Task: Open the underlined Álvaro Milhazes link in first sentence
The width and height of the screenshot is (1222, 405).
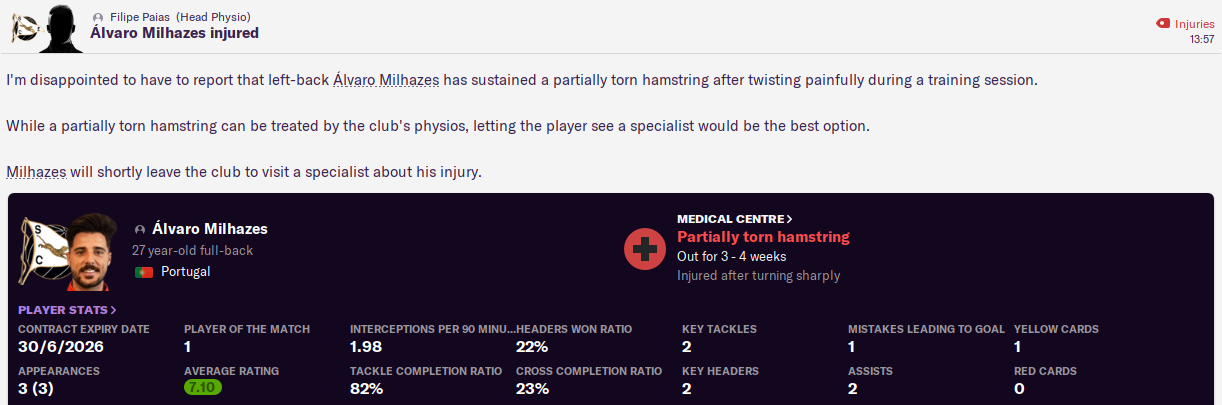Action: point(386,79)
